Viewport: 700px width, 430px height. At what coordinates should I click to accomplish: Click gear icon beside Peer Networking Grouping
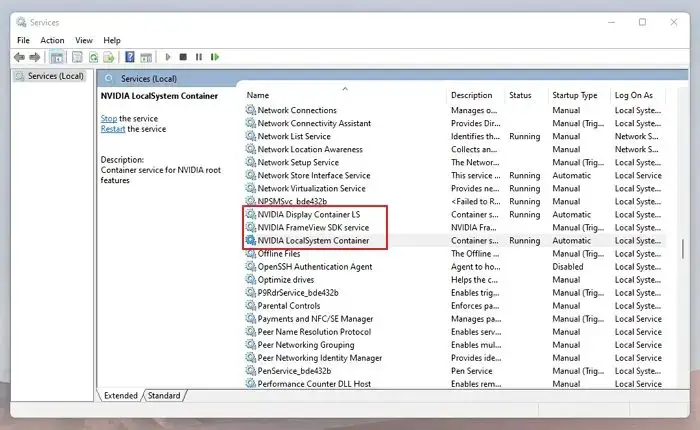coord(250,345)
